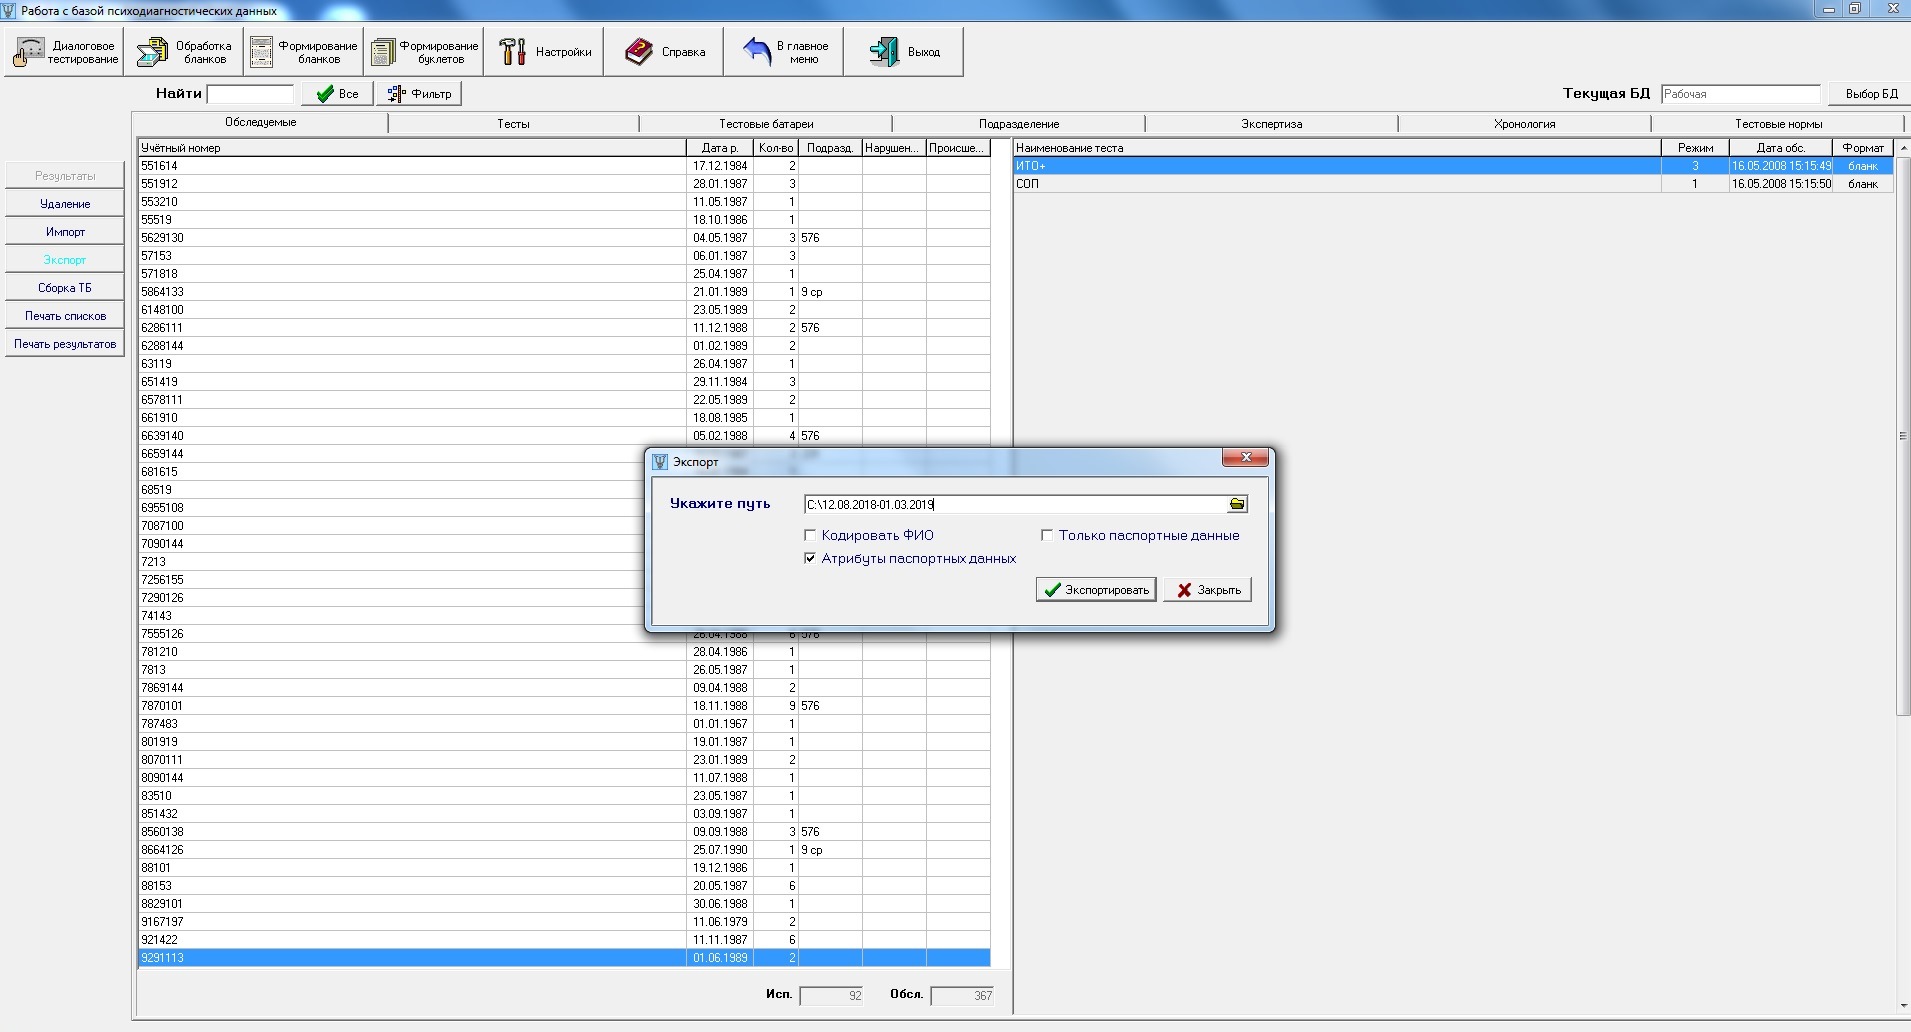
Task: Enable the Кодировать ФИО checkbox
Action: point(811,536)
